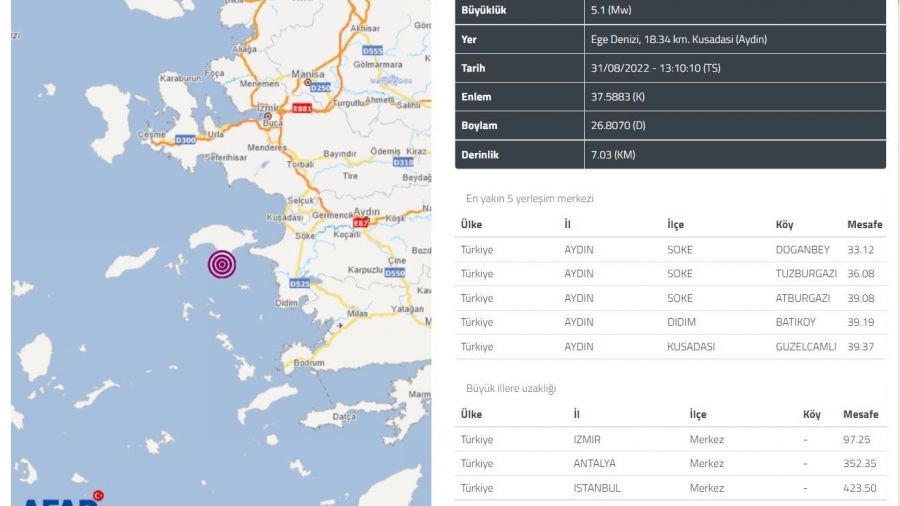The image size is (900, 506).
Task: Click the D555 road shield near Akhisar
Action: [x=372, y=50]
